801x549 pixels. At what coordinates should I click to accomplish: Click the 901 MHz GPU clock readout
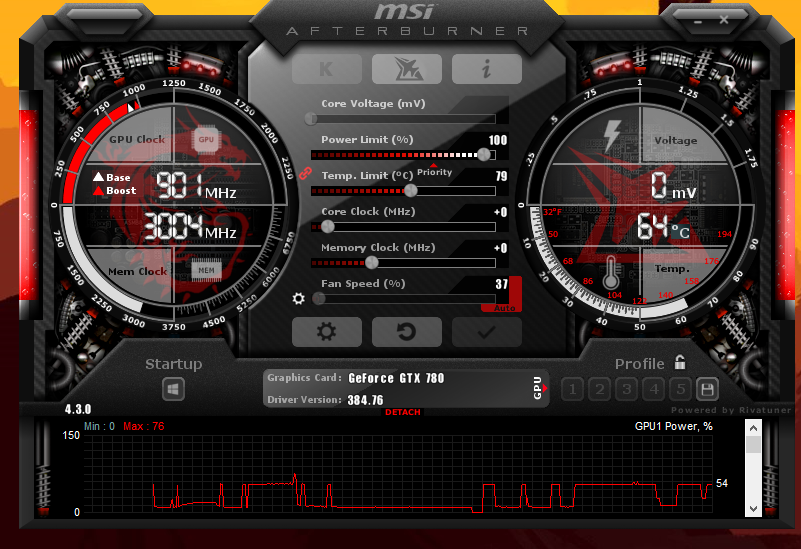coord(196,185)
